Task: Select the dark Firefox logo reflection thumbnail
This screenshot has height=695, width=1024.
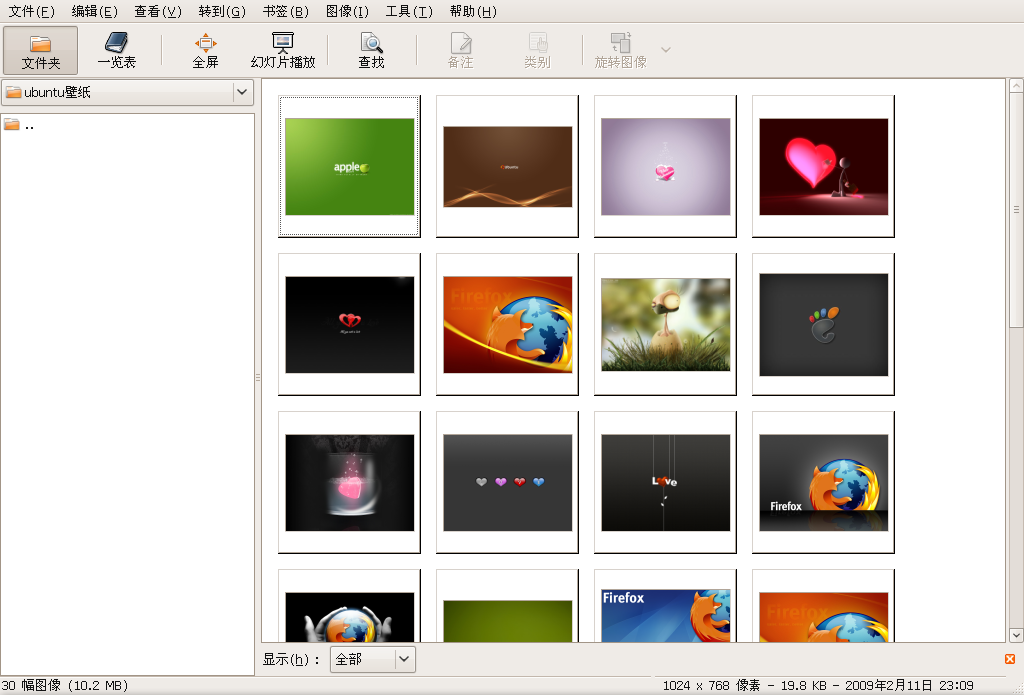Action: coord(824,483)
